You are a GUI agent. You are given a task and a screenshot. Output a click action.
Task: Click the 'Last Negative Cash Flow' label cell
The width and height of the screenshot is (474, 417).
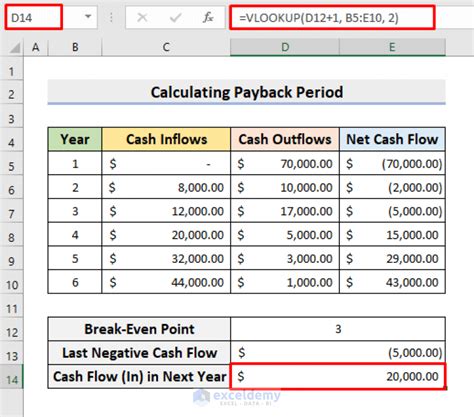139,353
